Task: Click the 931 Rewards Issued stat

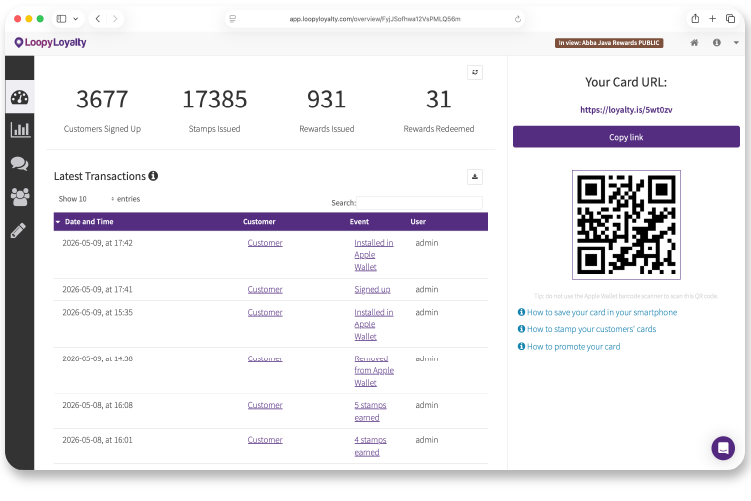Action: (327, 110)
